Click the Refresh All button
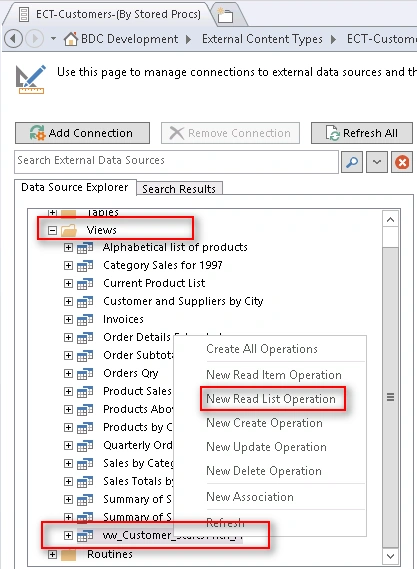 pos(362,133)
